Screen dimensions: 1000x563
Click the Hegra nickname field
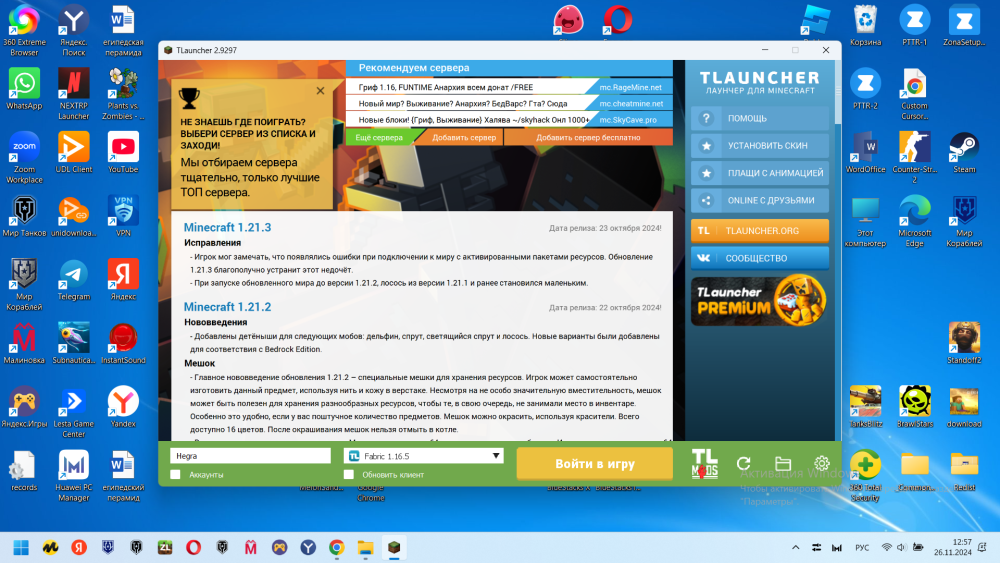click(x=250, y=456)
